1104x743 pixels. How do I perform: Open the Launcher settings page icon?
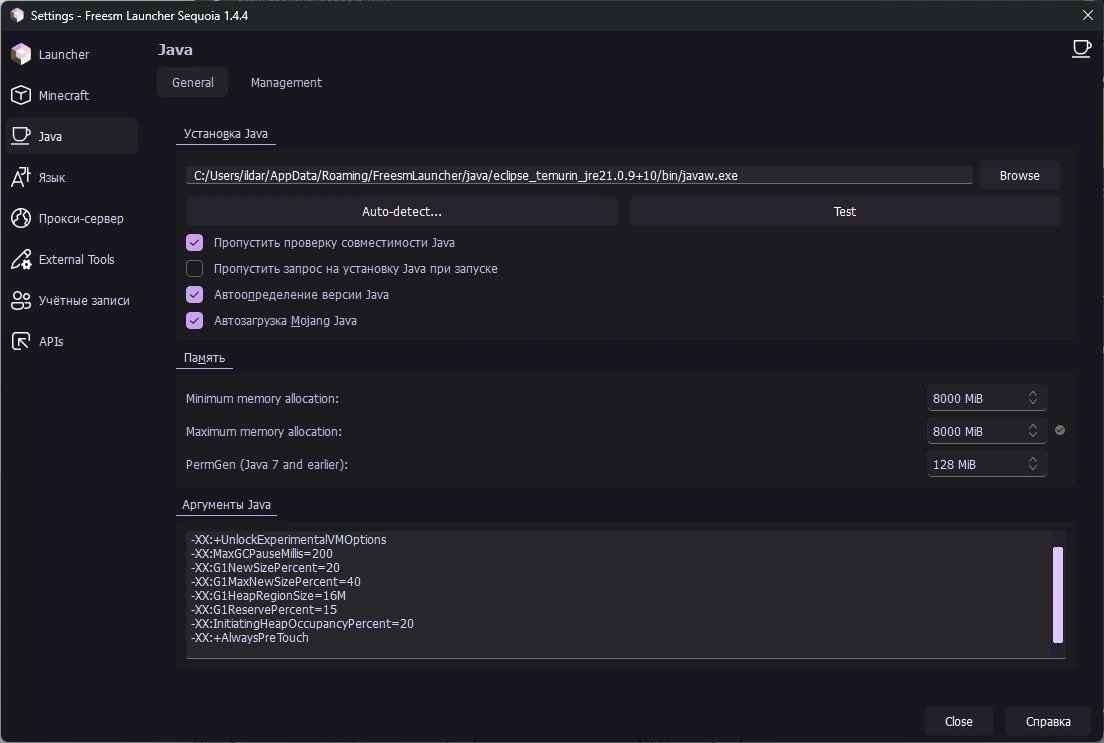click(x=21, y=54)
